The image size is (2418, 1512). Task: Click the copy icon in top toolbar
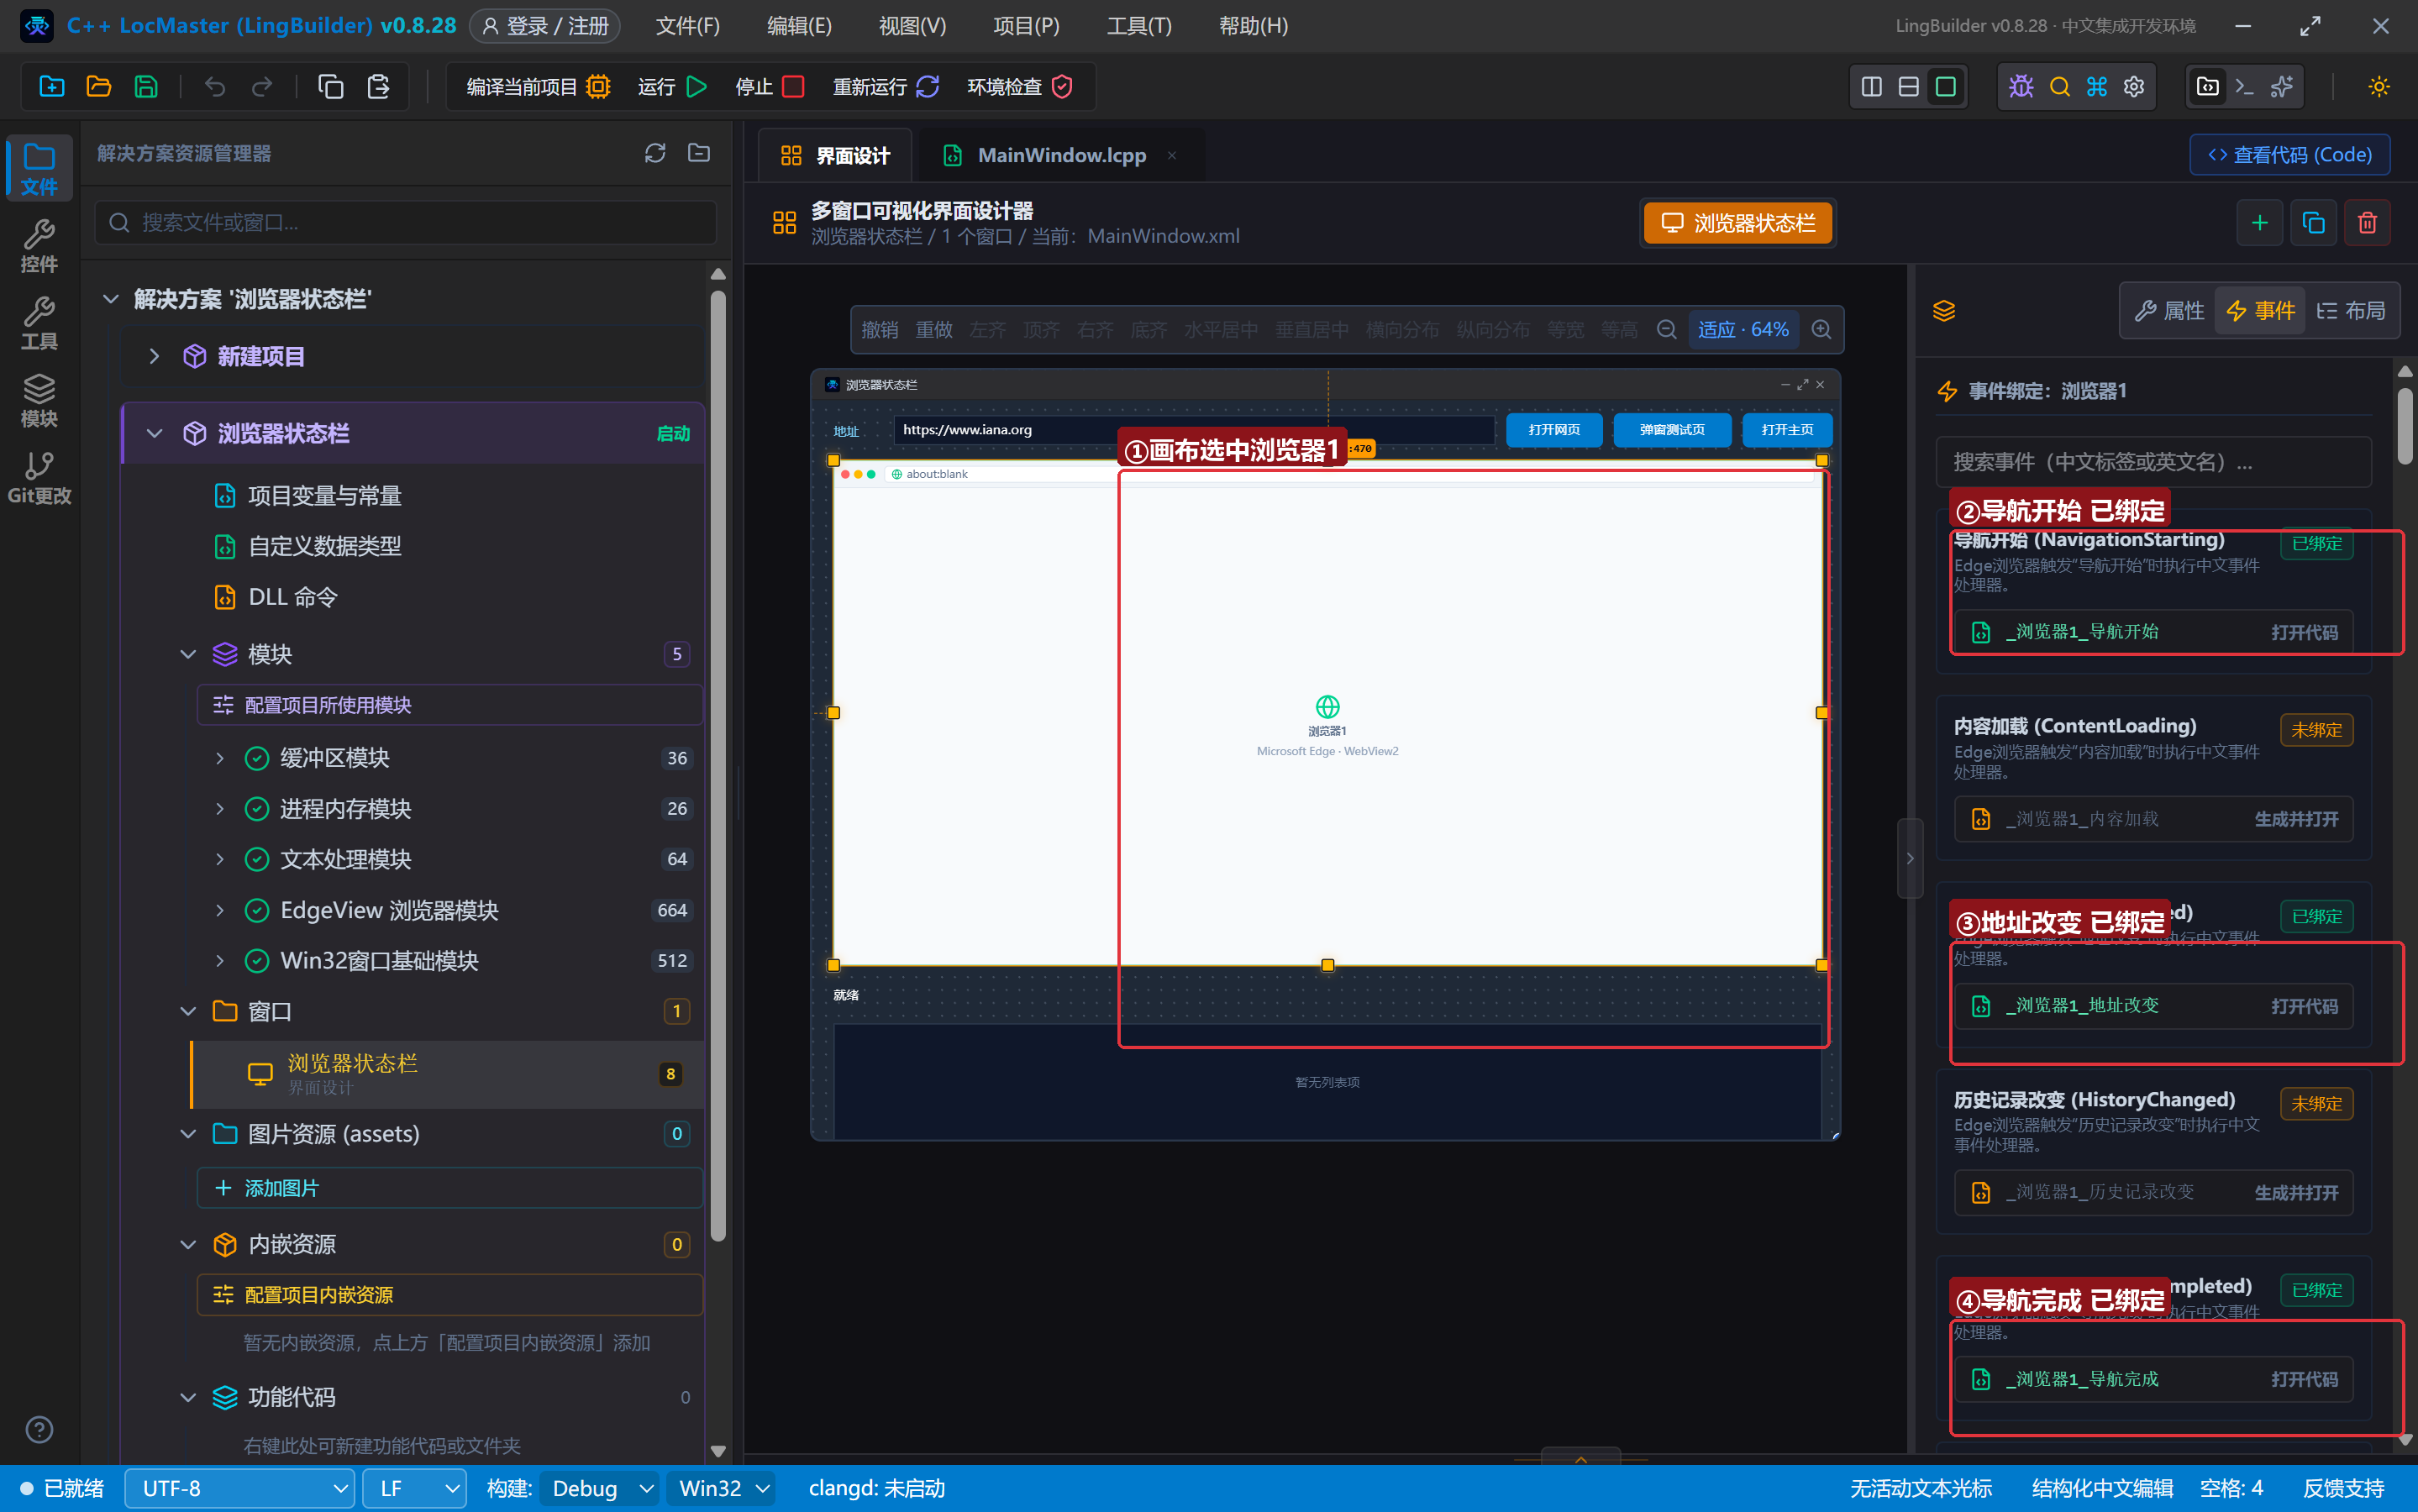[330, 87]
